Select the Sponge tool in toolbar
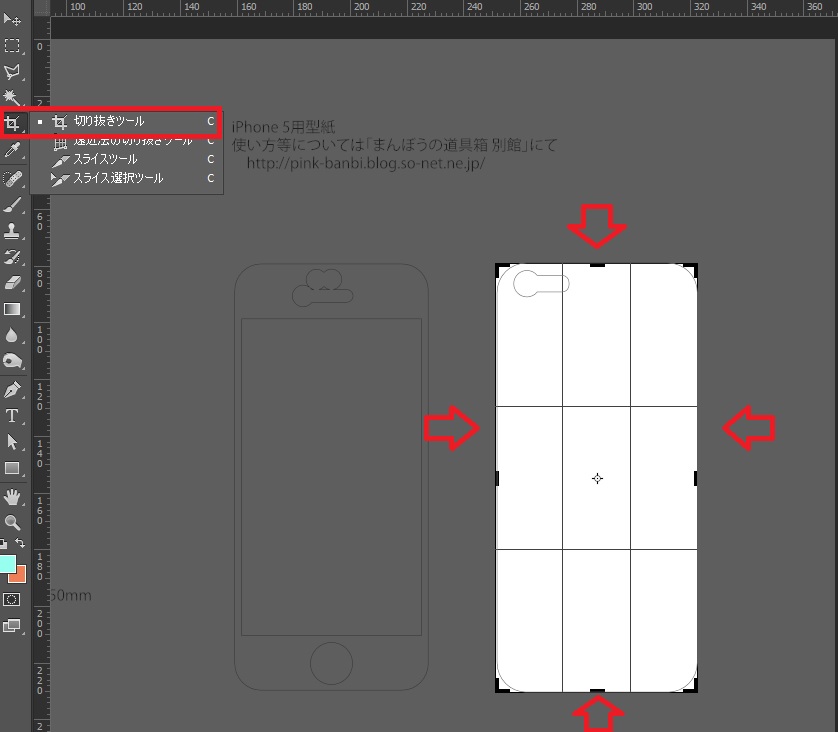The width and height of the screenshot is (838, 732). click(x=12, y=361)
